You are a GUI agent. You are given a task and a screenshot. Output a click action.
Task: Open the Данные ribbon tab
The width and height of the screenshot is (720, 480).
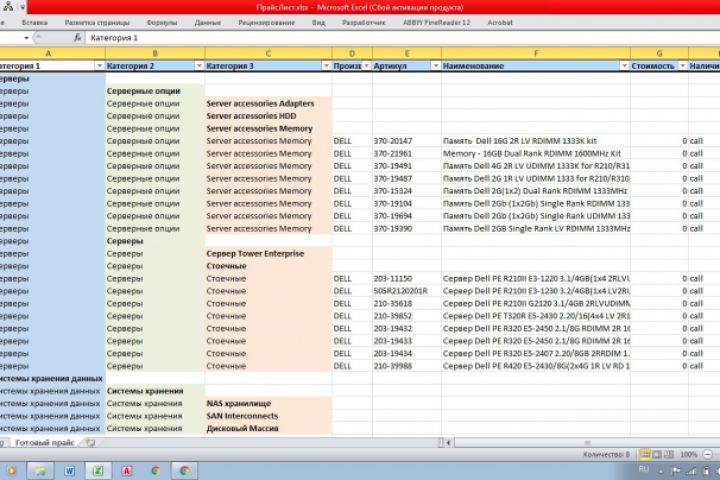click(208, 23)
